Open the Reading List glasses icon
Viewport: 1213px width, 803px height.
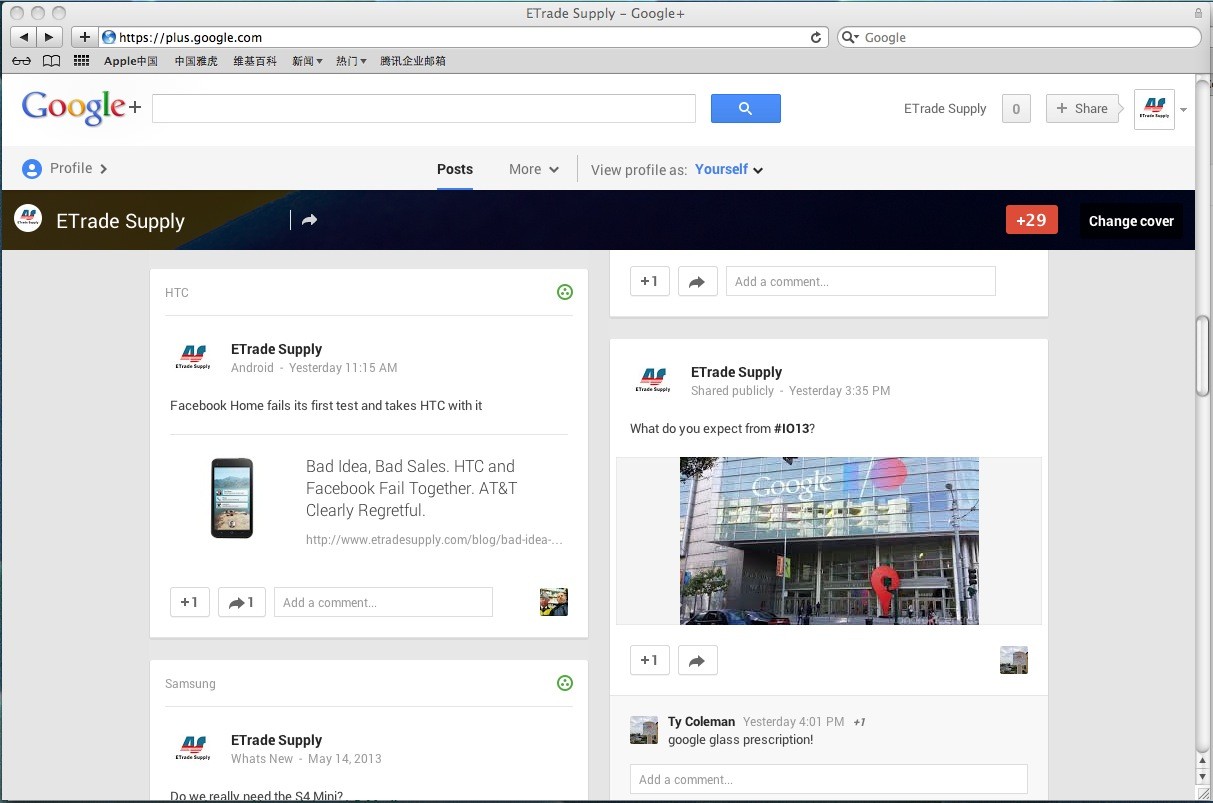(21, 61)
